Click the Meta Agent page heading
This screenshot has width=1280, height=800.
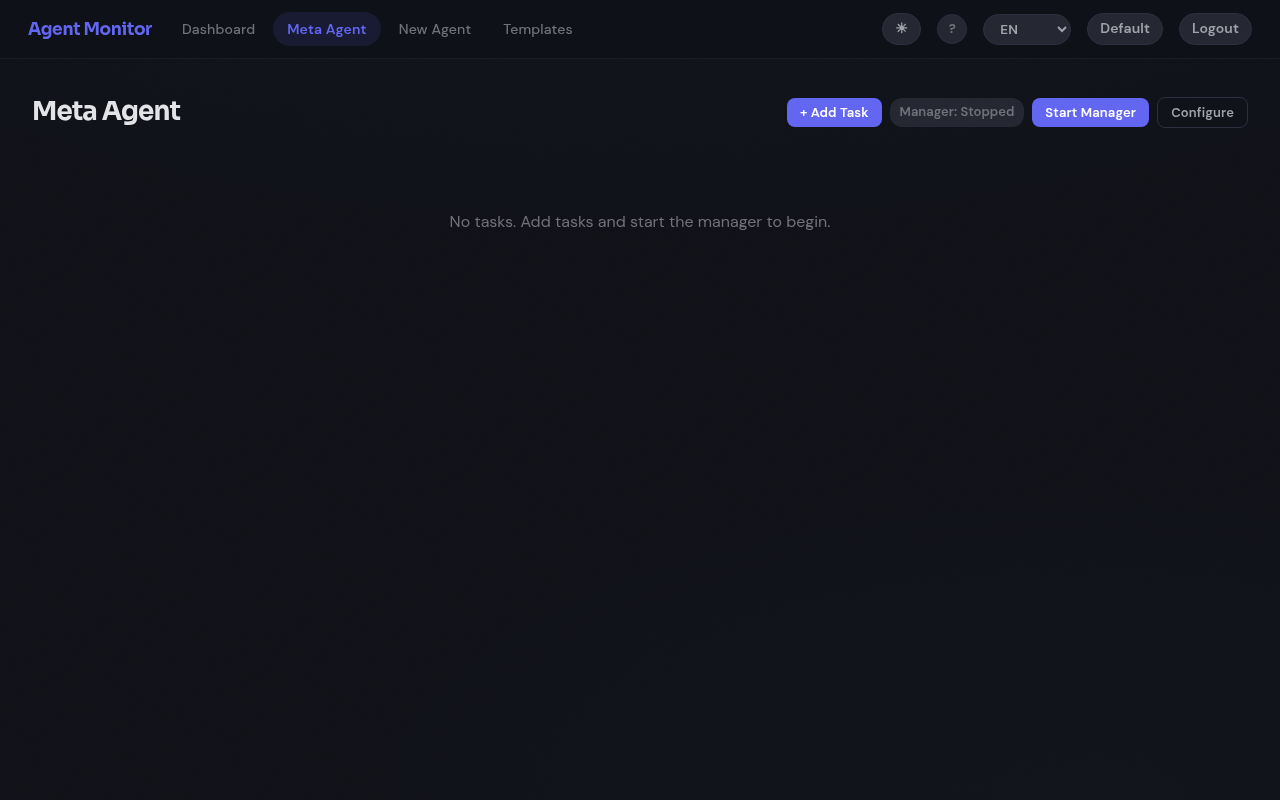[106, 111]
